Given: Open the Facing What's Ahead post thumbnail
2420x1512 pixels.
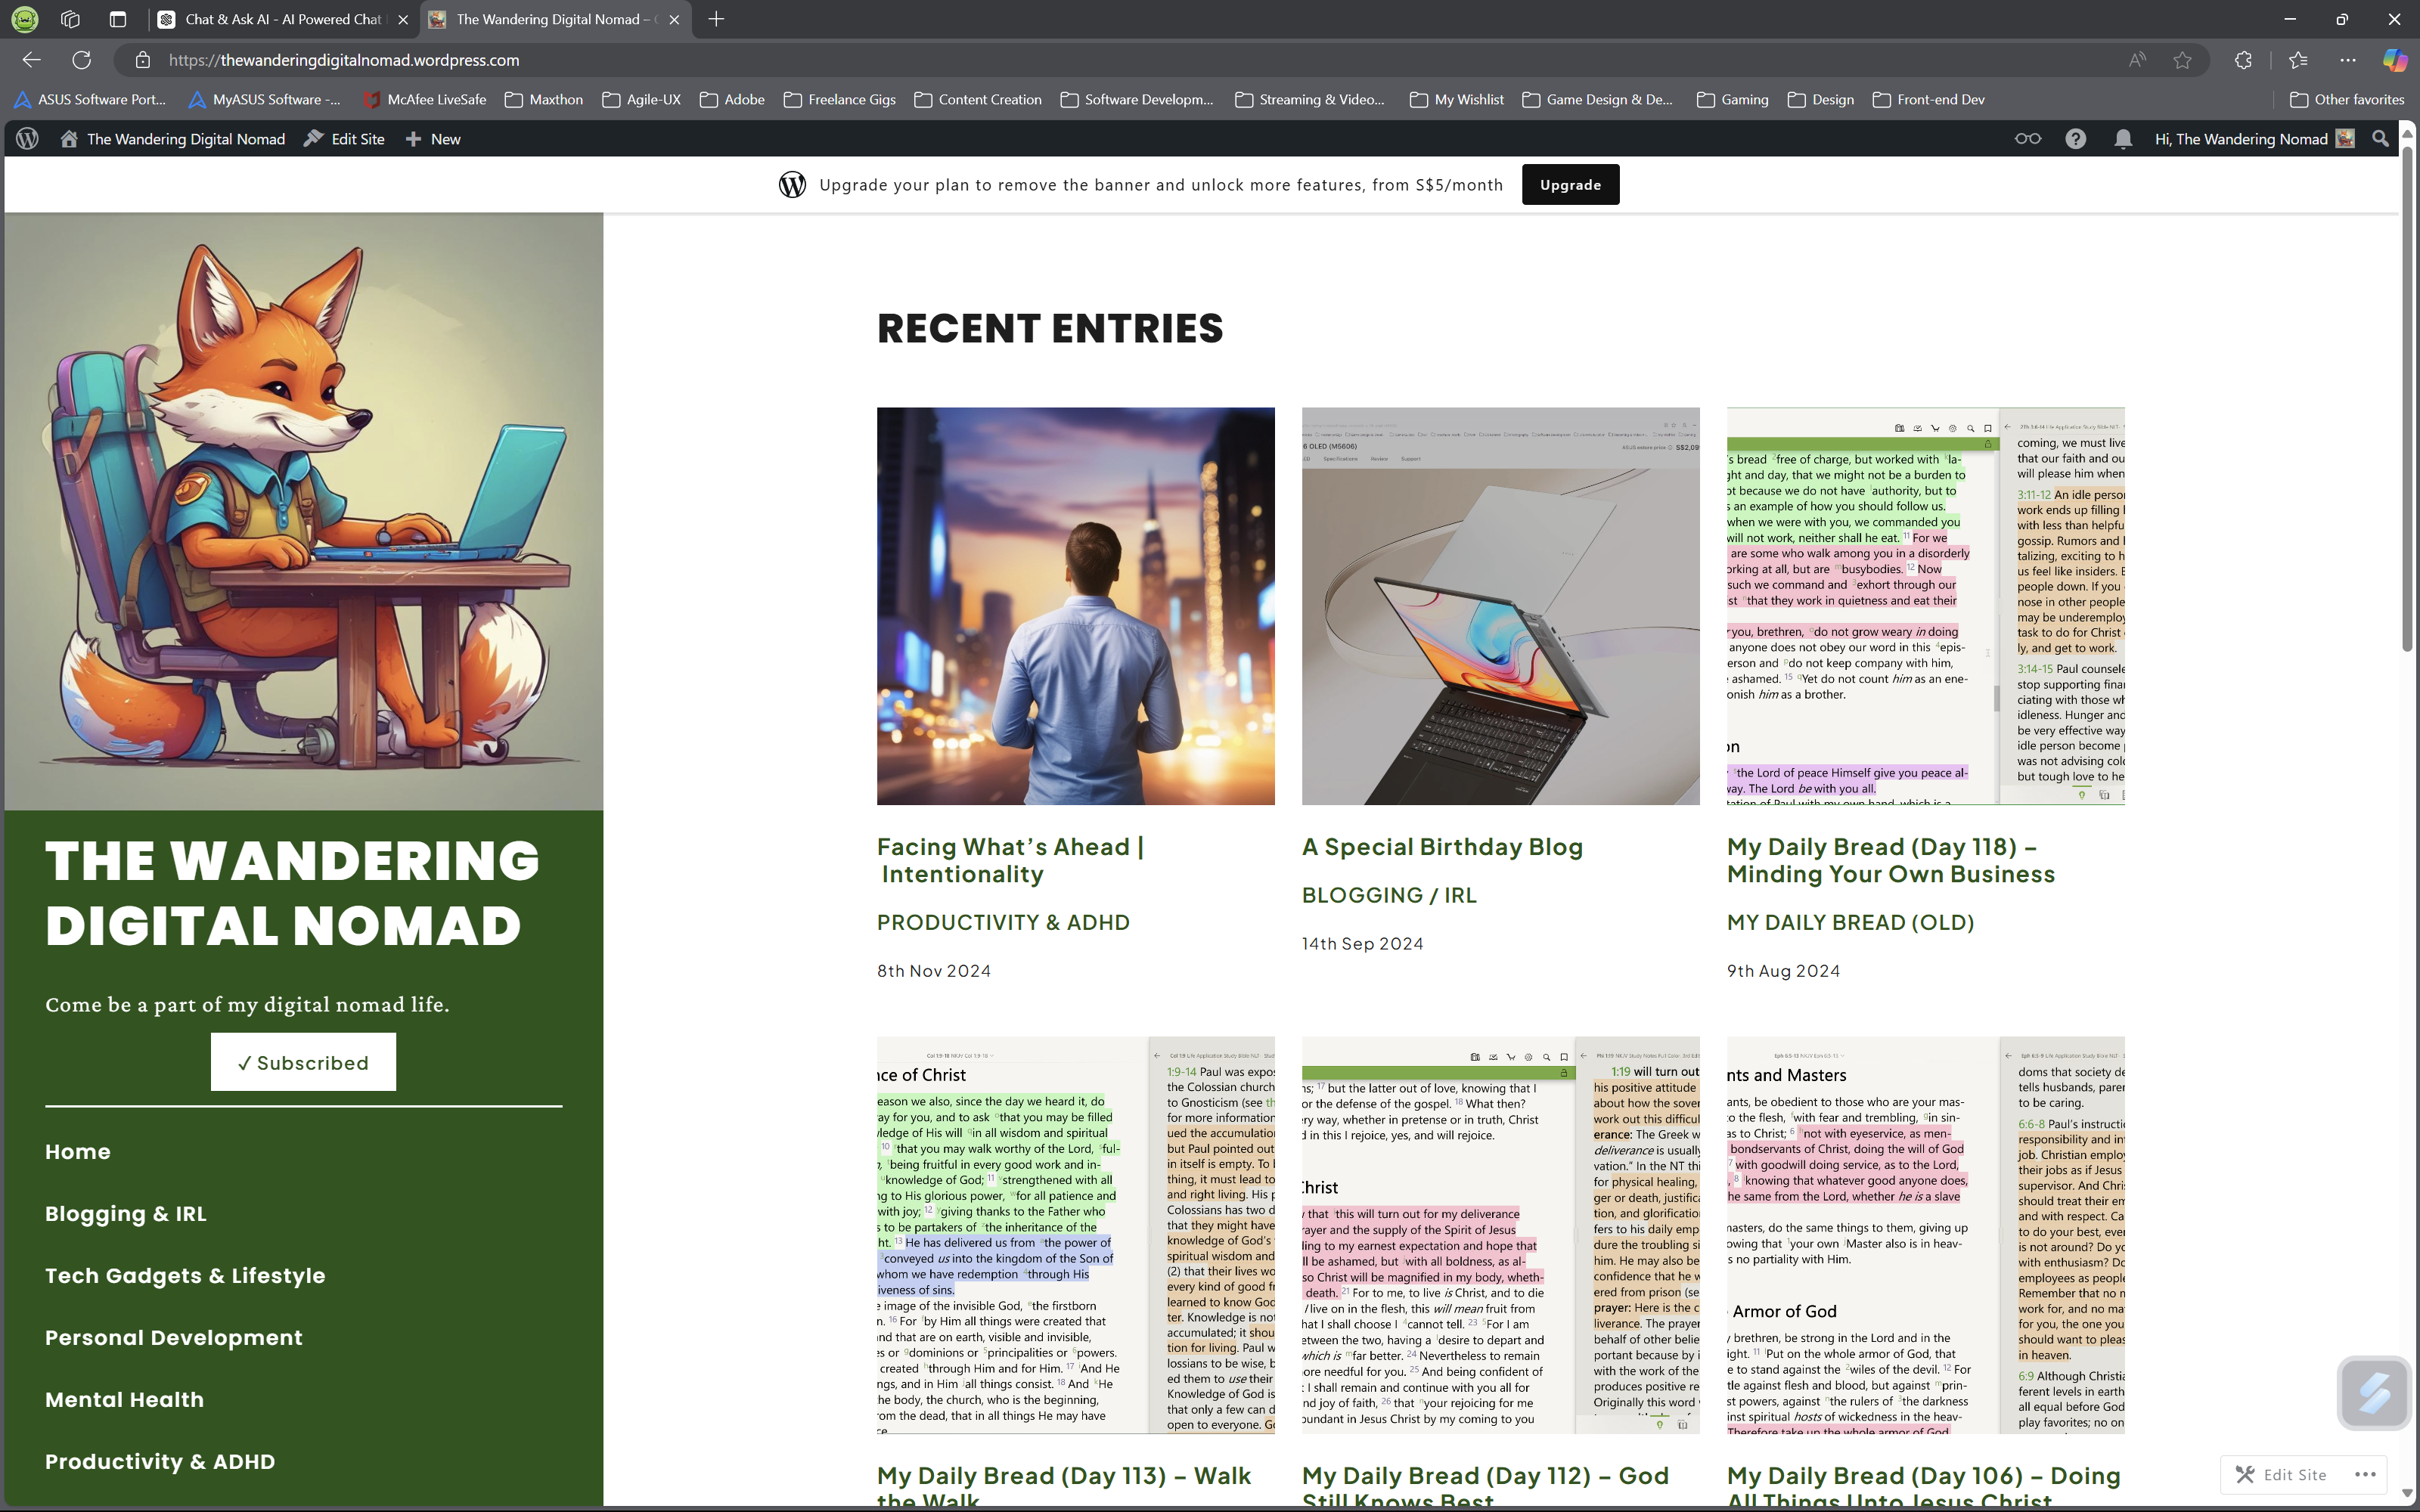Looking at the screenshot, I should tap(1075, 605).
